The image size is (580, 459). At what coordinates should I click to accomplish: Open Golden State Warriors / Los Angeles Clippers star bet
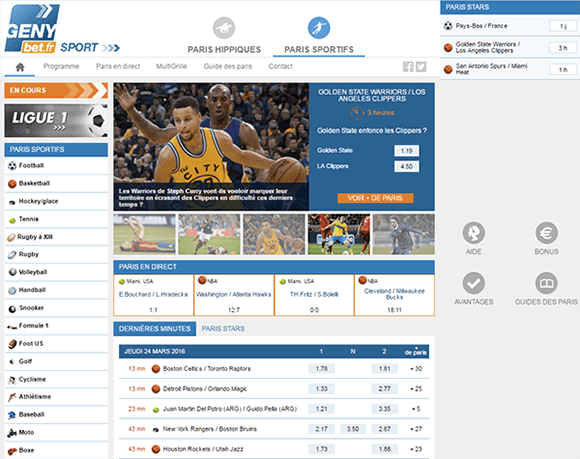click(x=488, y=47)
